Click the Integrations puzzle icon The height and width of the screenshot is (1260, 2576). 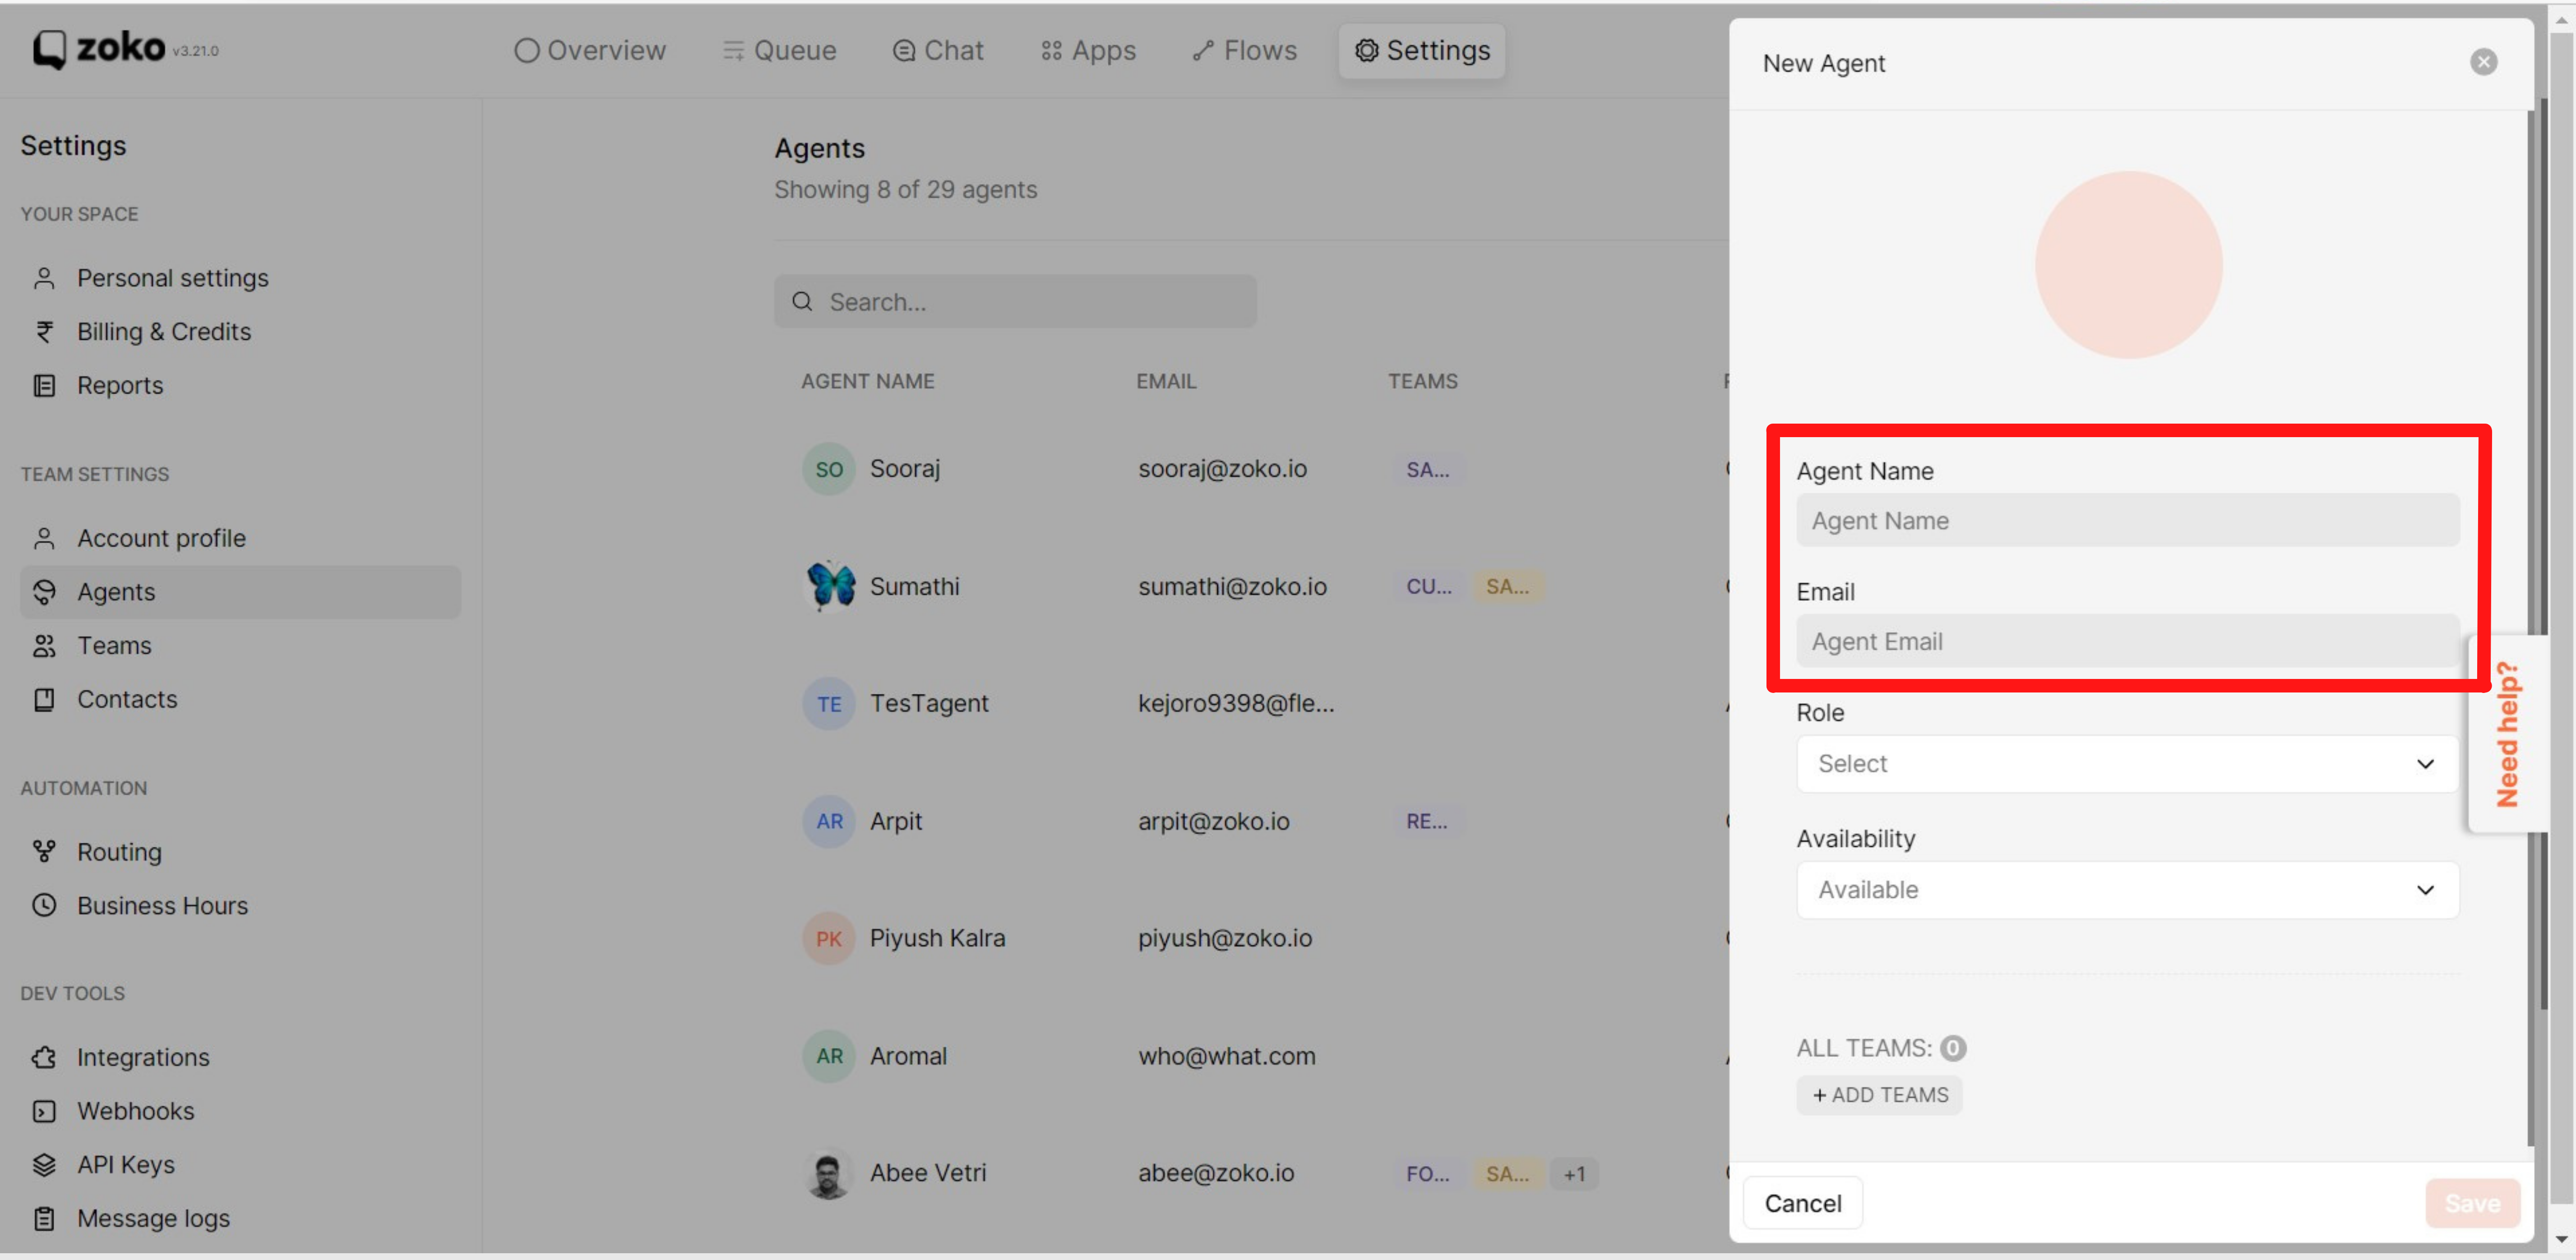point(44,1057)
